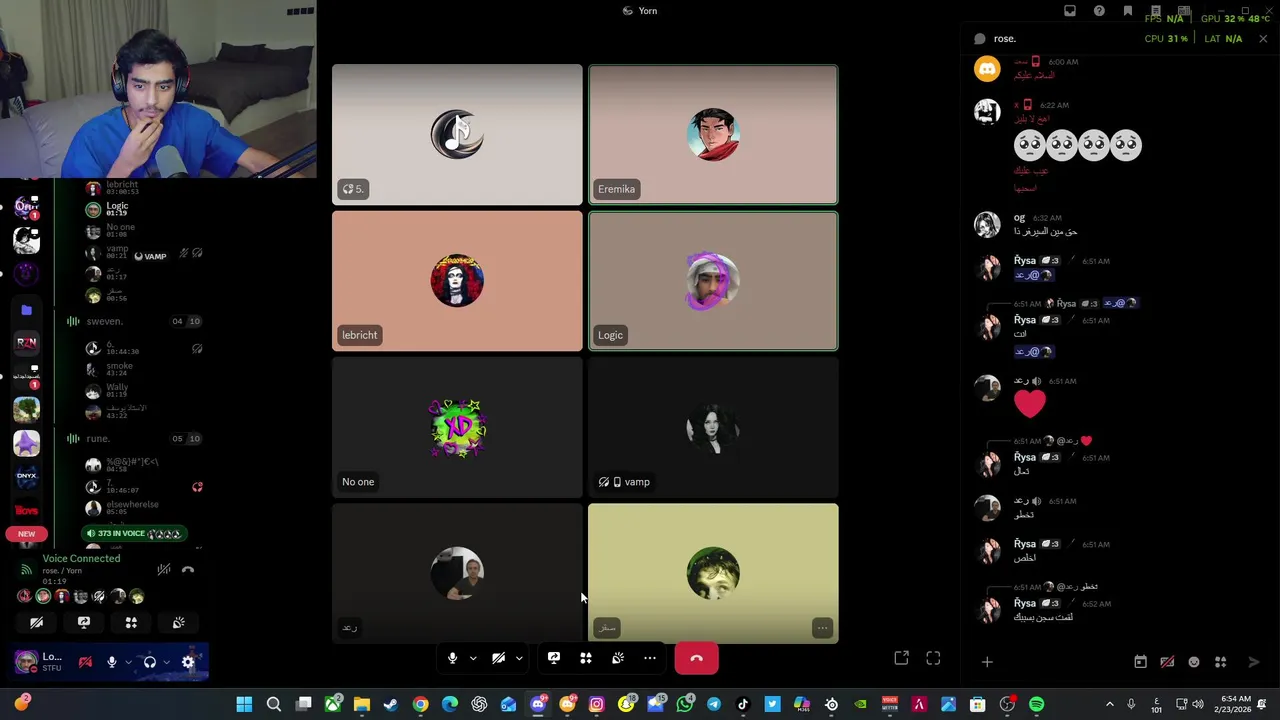Select the Eremika video tile
Screen dimensions: 1280x720
(x=713, y=135)
